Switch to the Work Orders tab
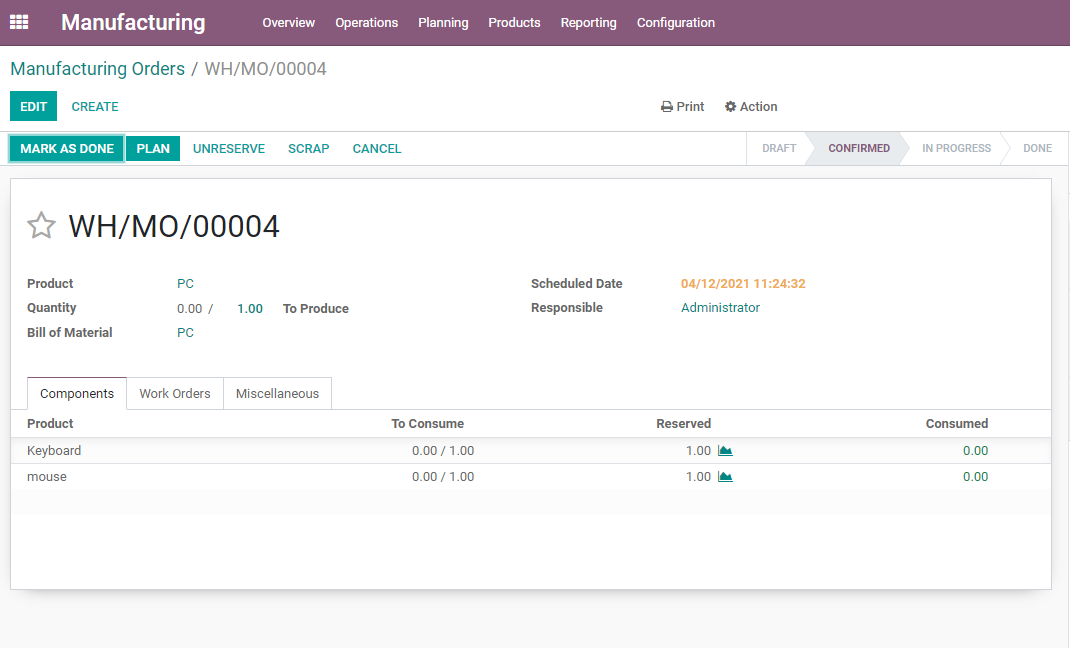The width and height of the screenshot is (1070, 648). [x=175, y=394]
